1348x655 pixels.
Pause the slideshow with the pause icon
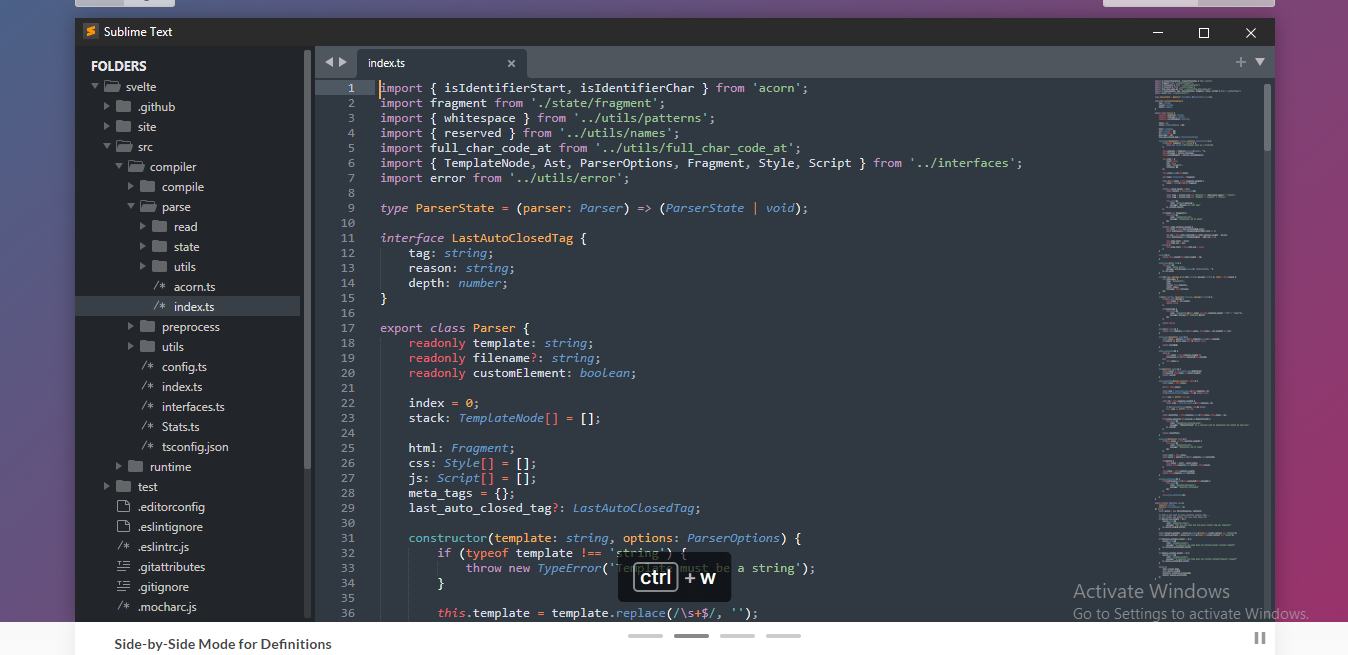pos(1260,638)
